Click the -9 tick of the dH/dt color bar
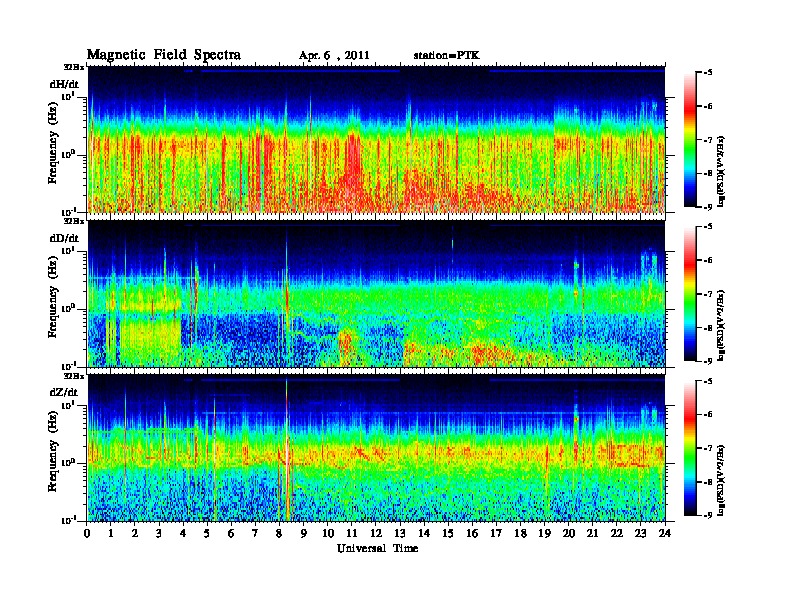The height and width of the screenshot is (612, 792). click(x=708, y=207)
